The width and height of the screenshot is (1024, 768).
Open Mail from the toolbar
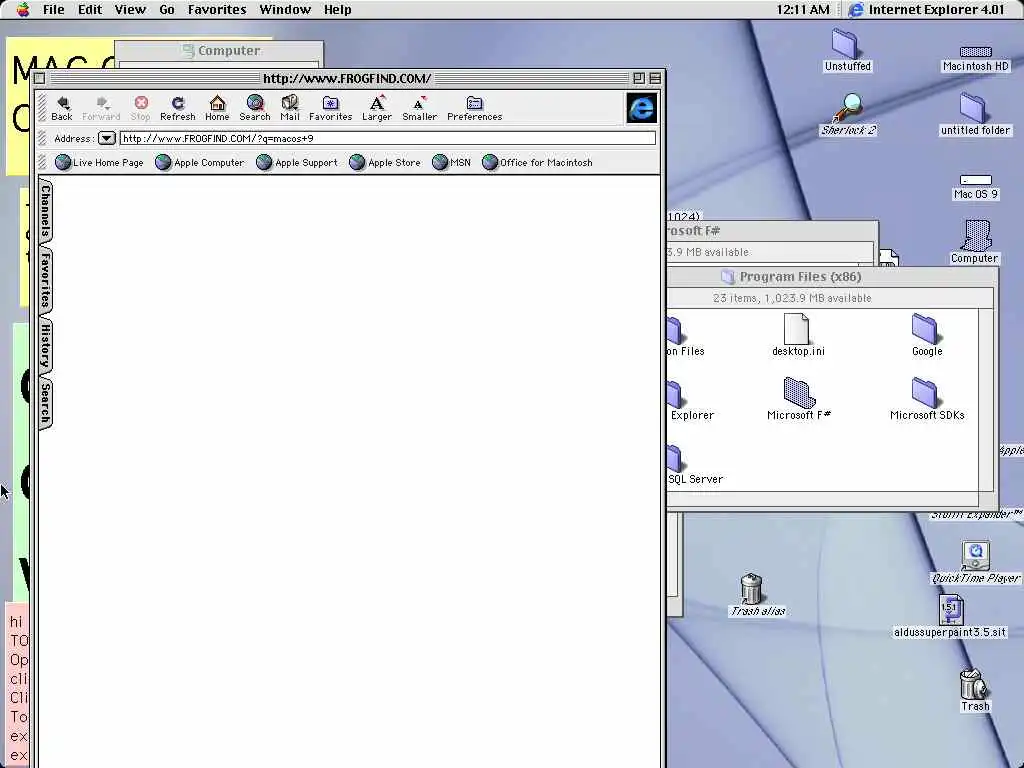tap(290, 108)
